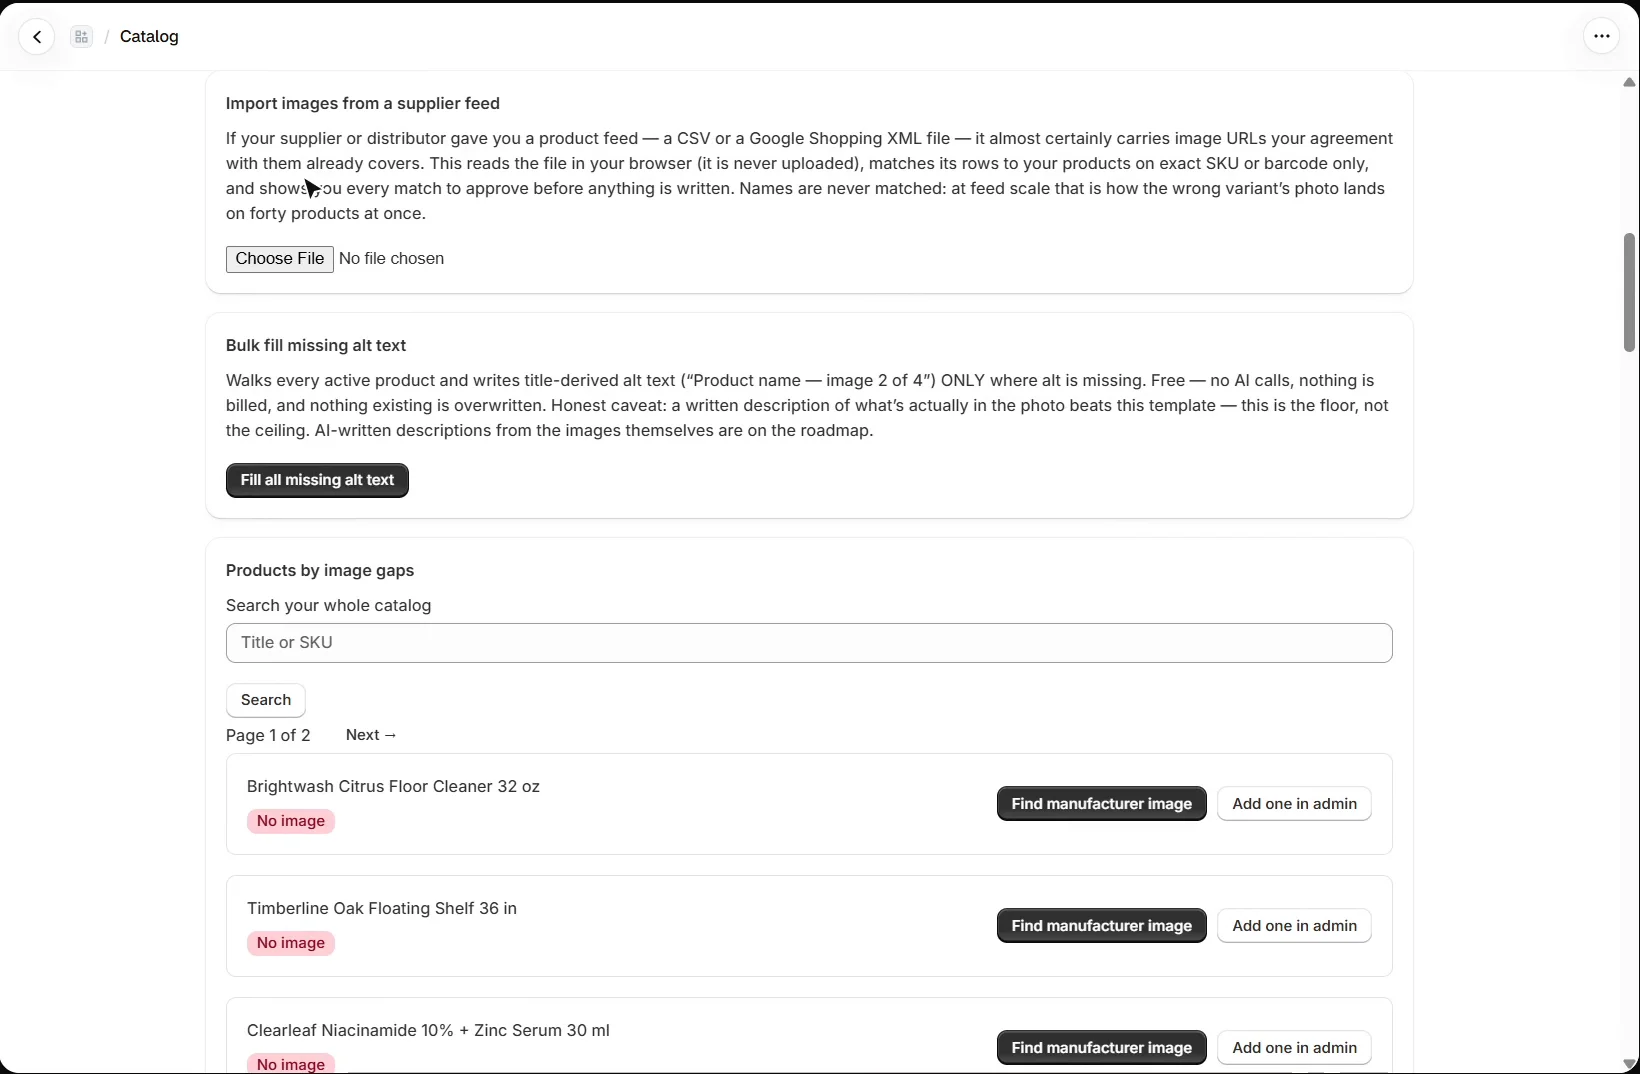Click the Clearleaf Niacinamide 10% + Zinc Serum title
This screenshot has width=1640, height=1074.
coord(428,1031)
